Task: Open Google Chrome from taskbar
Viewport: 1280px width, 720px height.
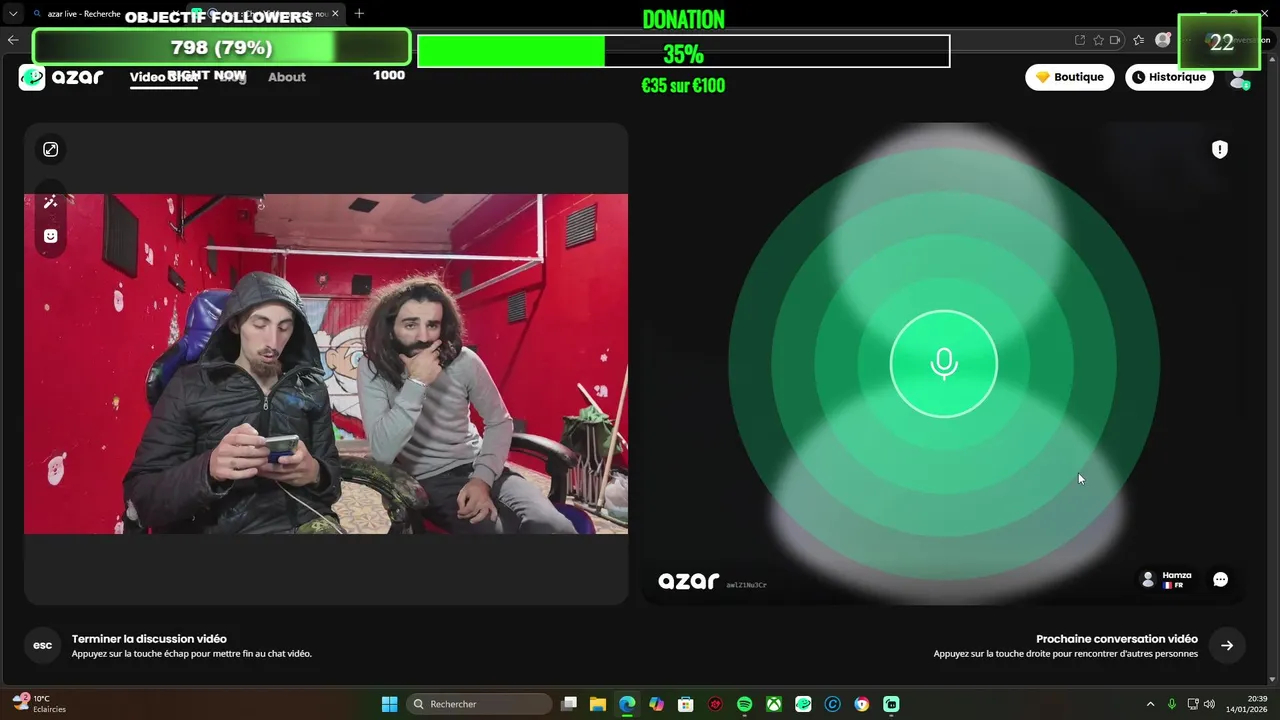Action: [862, 704]
